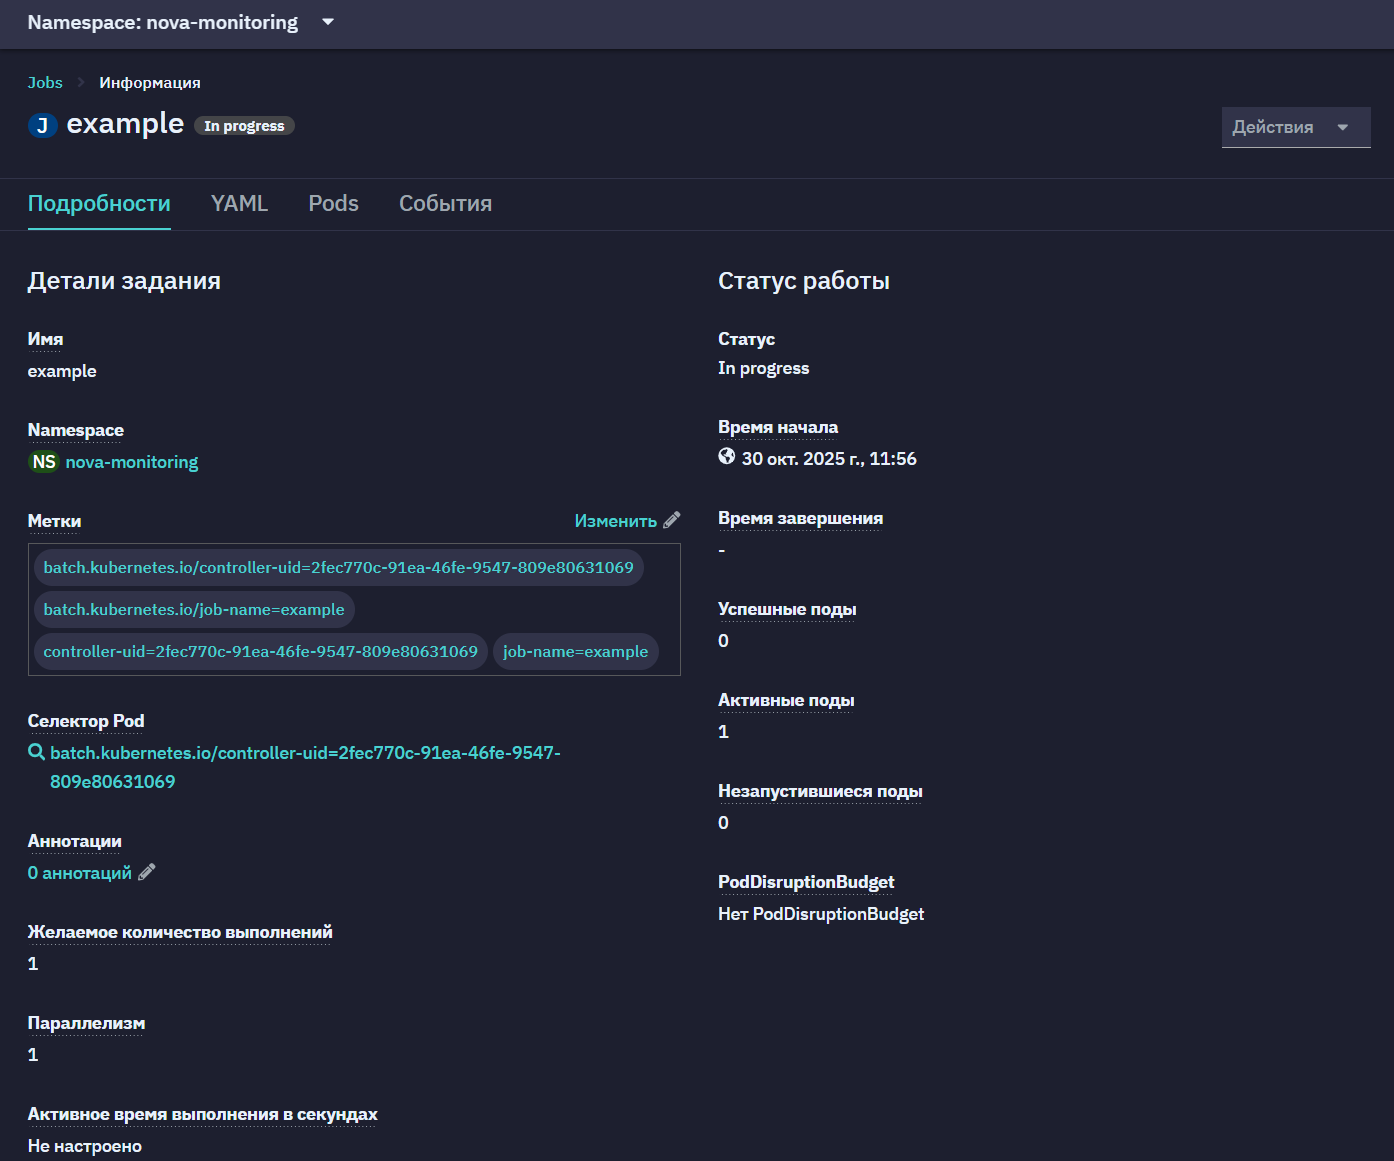The image size is (1394, 1161).
Task: Click the pencil icon next to Изменить
Action: [672, 520]
